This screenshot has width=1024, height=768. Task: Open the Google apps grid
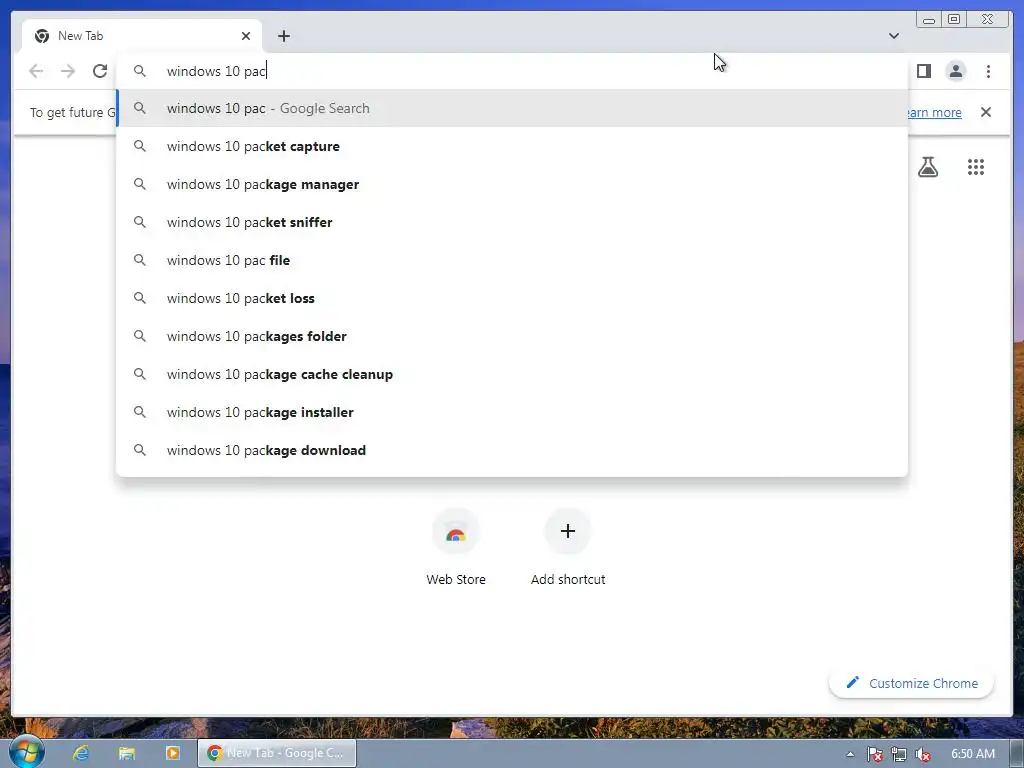(976, 167)
